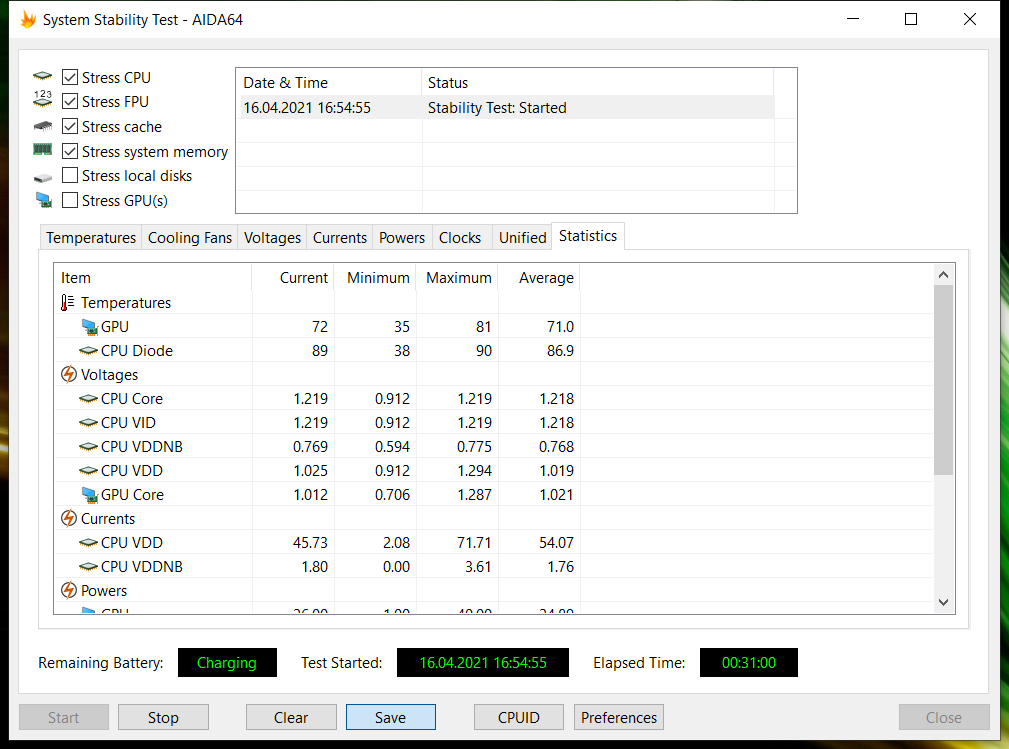The image size is (1009, 749).
Task: Click the lightning icon of Powers group
Action: 69,591
